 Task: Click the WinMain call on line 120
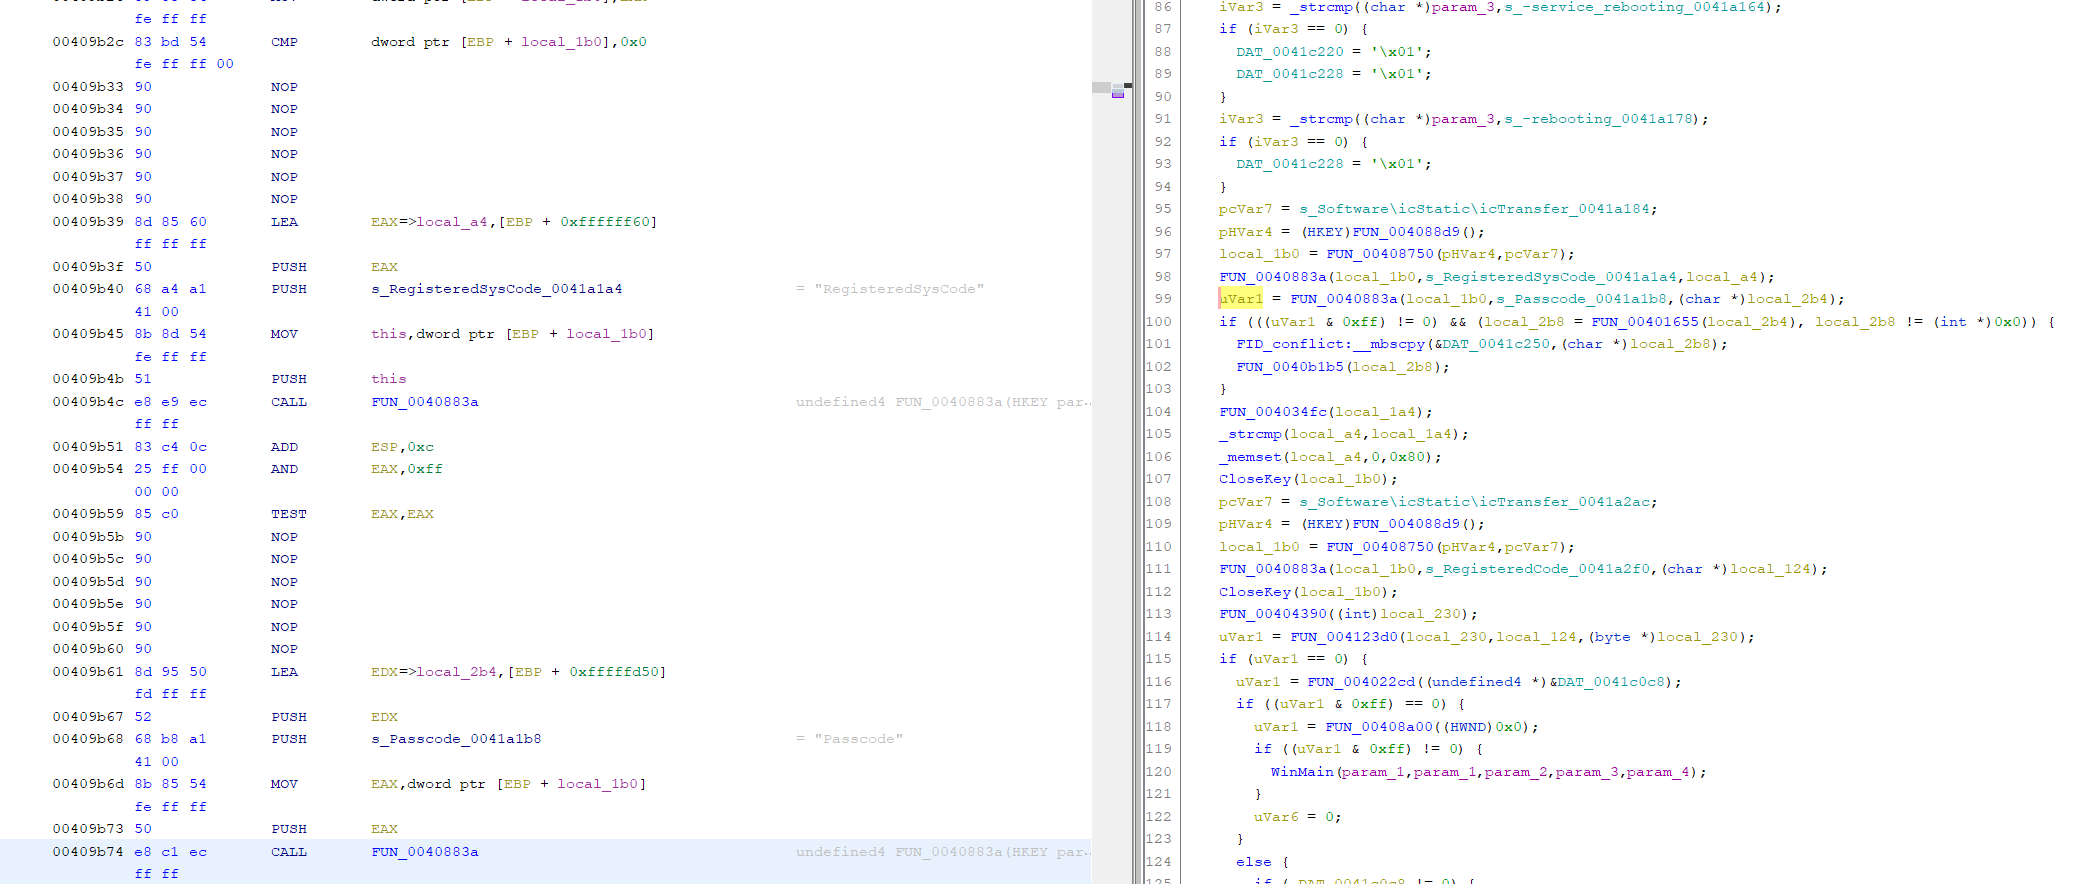point(1302,772)
